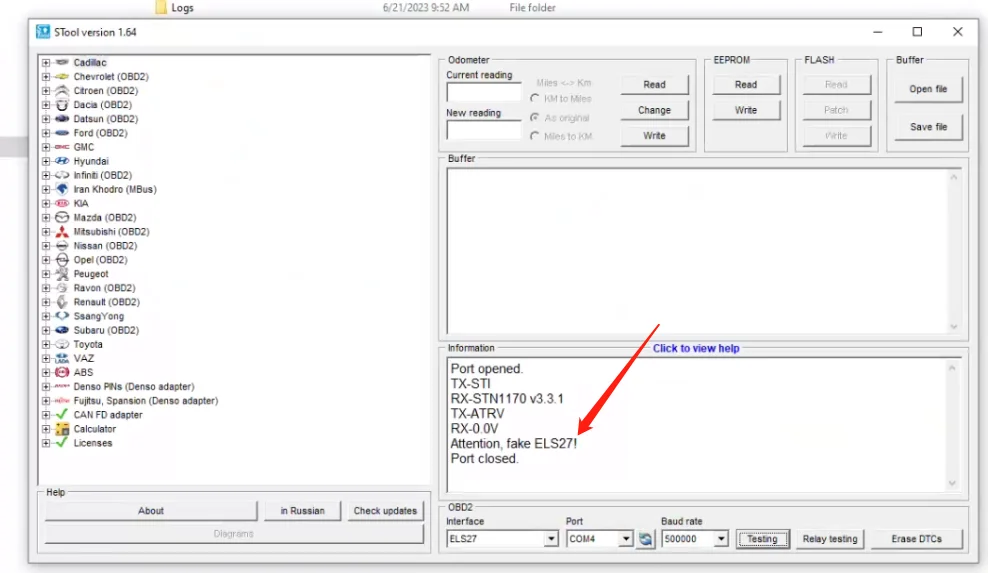Click the Odometer Change button

(654, 110)
